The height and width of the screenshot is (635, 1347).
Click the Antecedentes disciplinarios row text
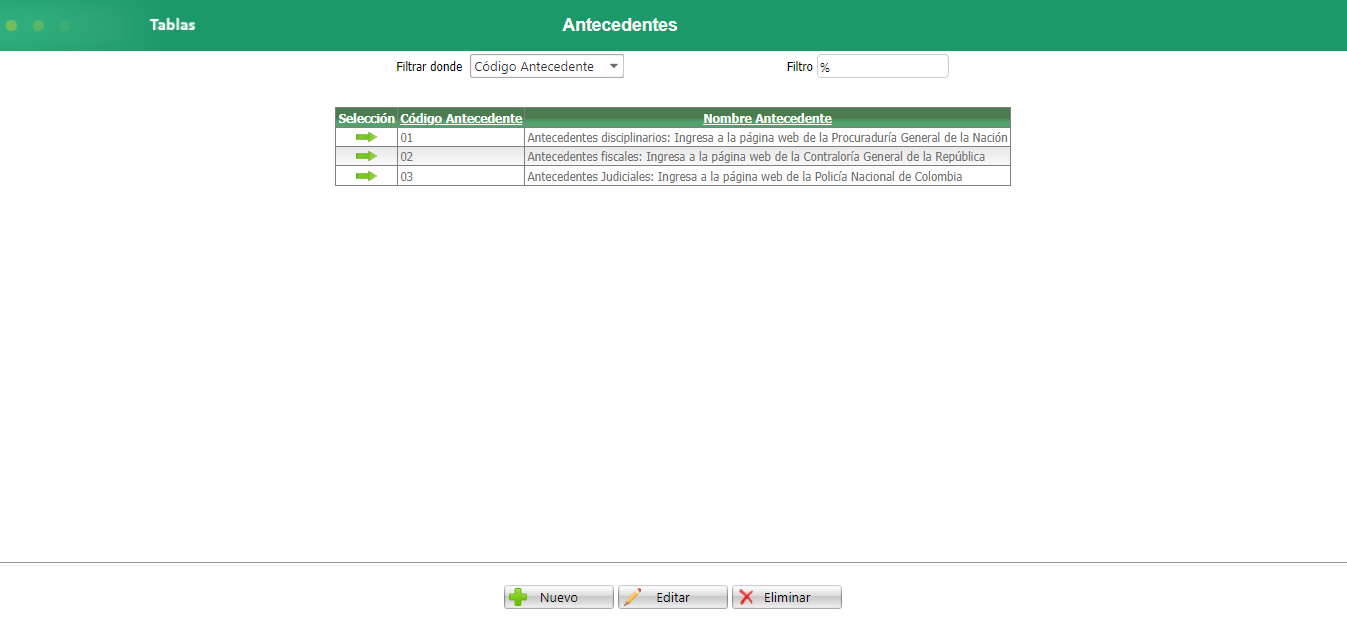tap(767, 137)
